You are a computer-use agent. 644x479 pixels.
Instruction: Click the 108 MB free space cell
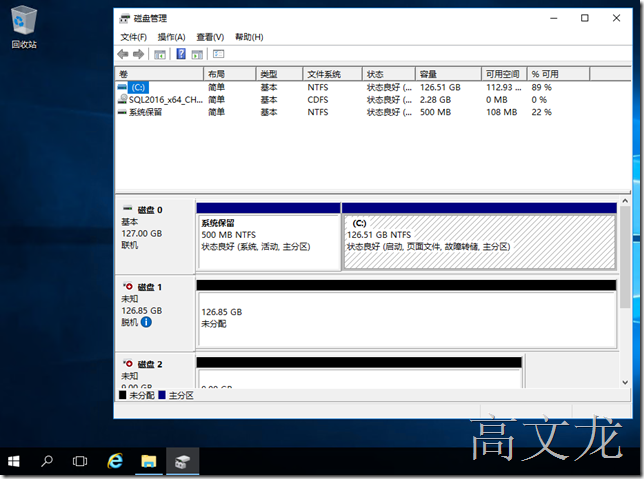(501, 112)
